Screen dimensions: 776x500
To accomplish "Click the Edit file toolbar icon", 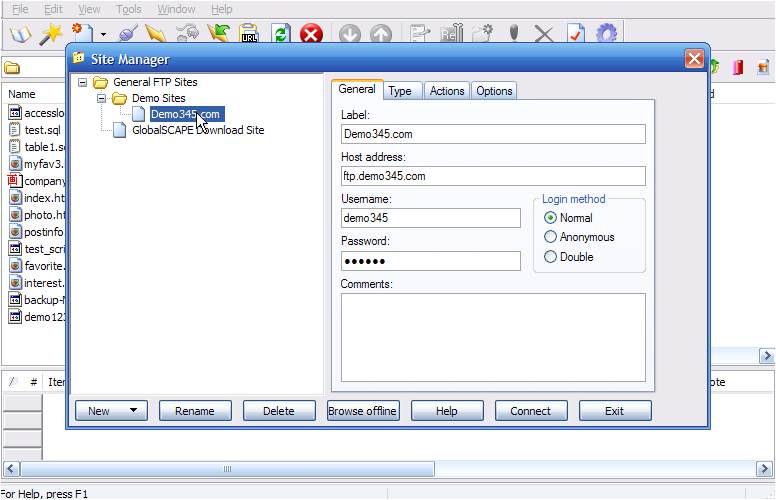I will click(x=420, y=34).
